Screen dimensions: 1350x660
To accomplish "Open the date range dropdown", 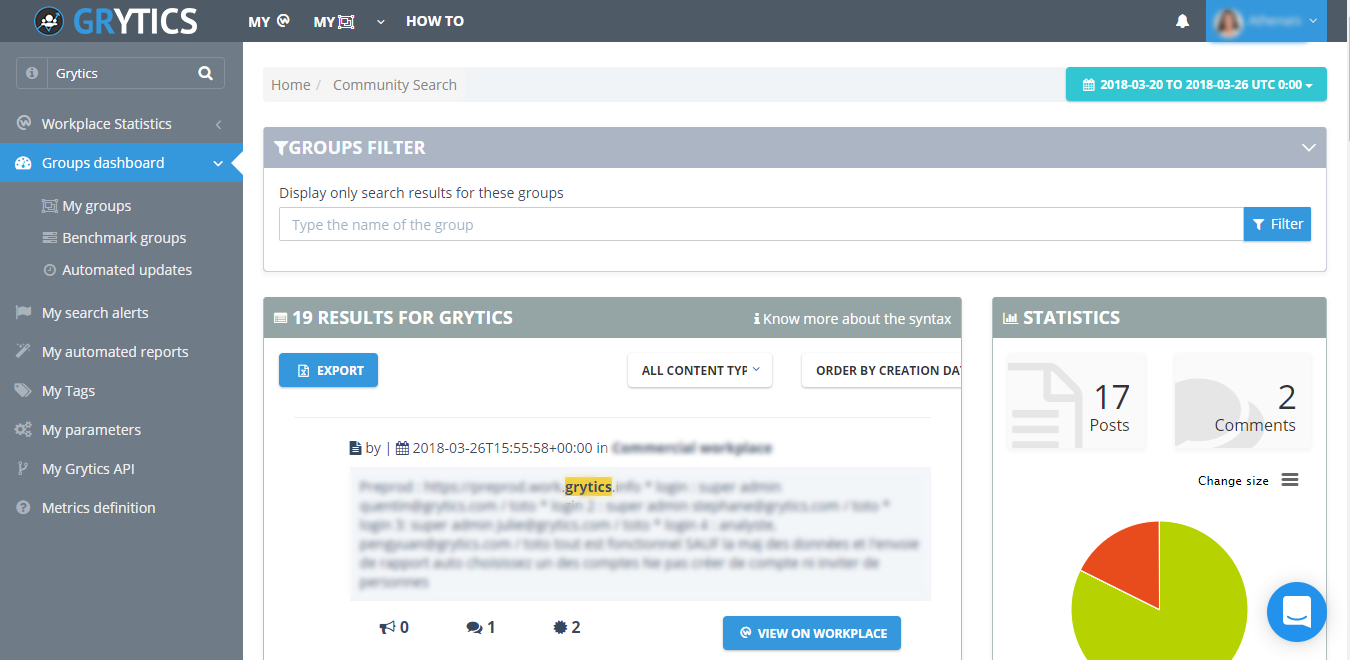I will 1196,85.
